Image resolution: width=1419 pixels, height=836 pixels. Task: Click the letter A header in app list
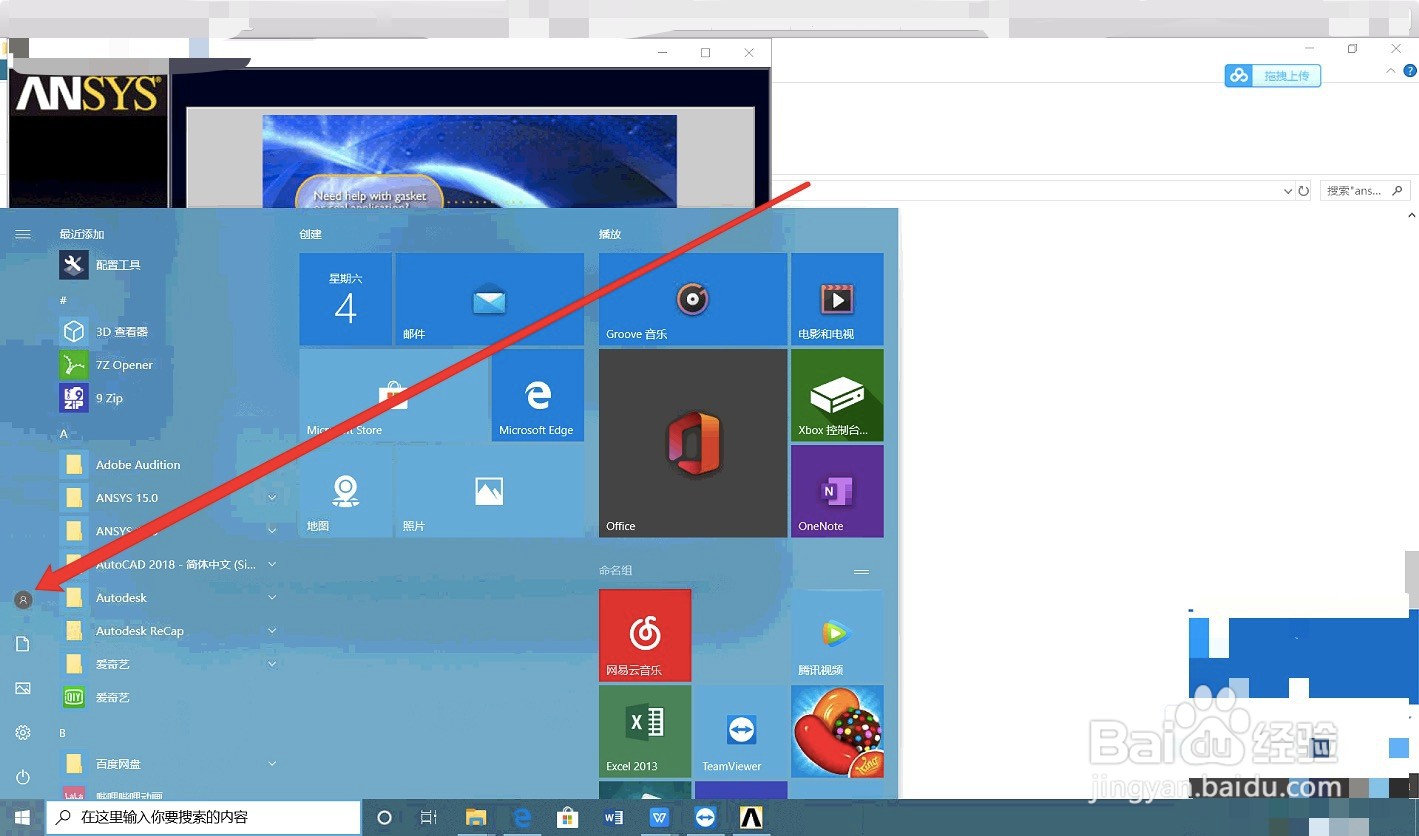64,434
